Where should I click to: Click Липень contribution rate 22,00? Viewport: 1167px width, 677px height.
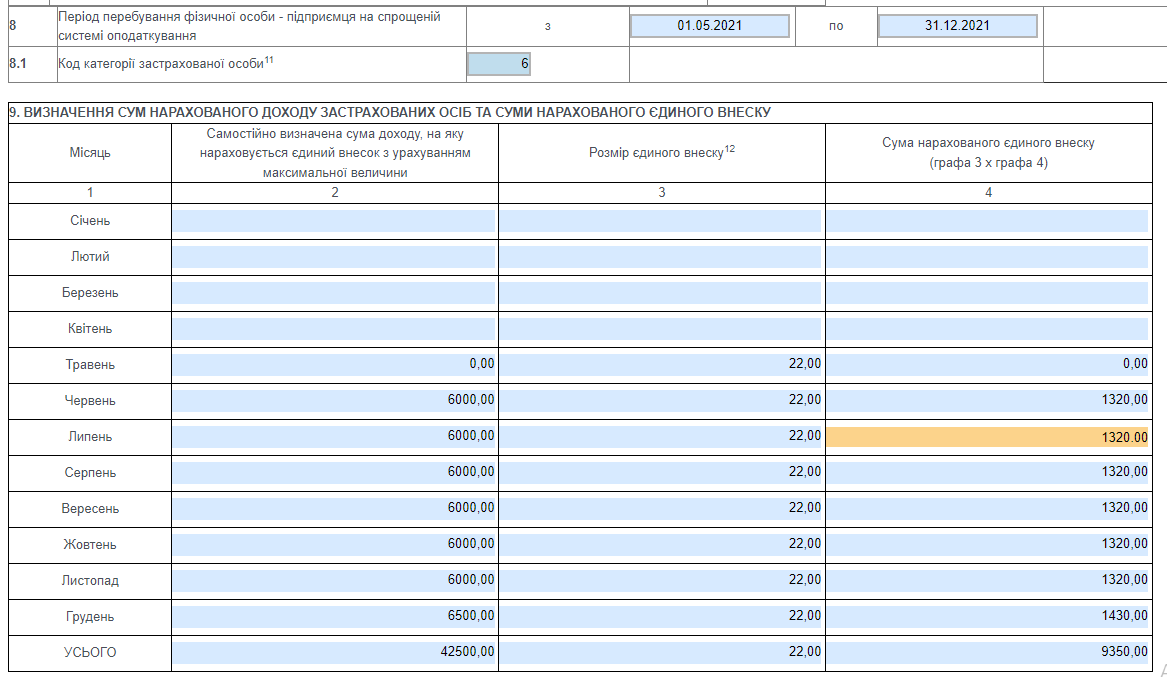pyautogui.click(x=660, y=437)
